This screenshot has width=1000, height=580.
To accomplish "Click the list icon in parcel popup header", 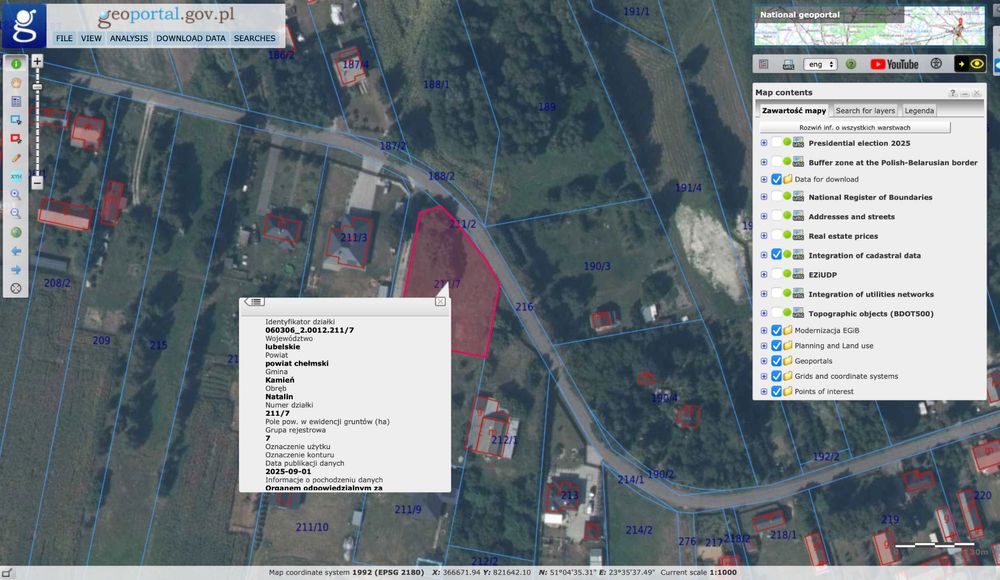I will click(254, 302).
